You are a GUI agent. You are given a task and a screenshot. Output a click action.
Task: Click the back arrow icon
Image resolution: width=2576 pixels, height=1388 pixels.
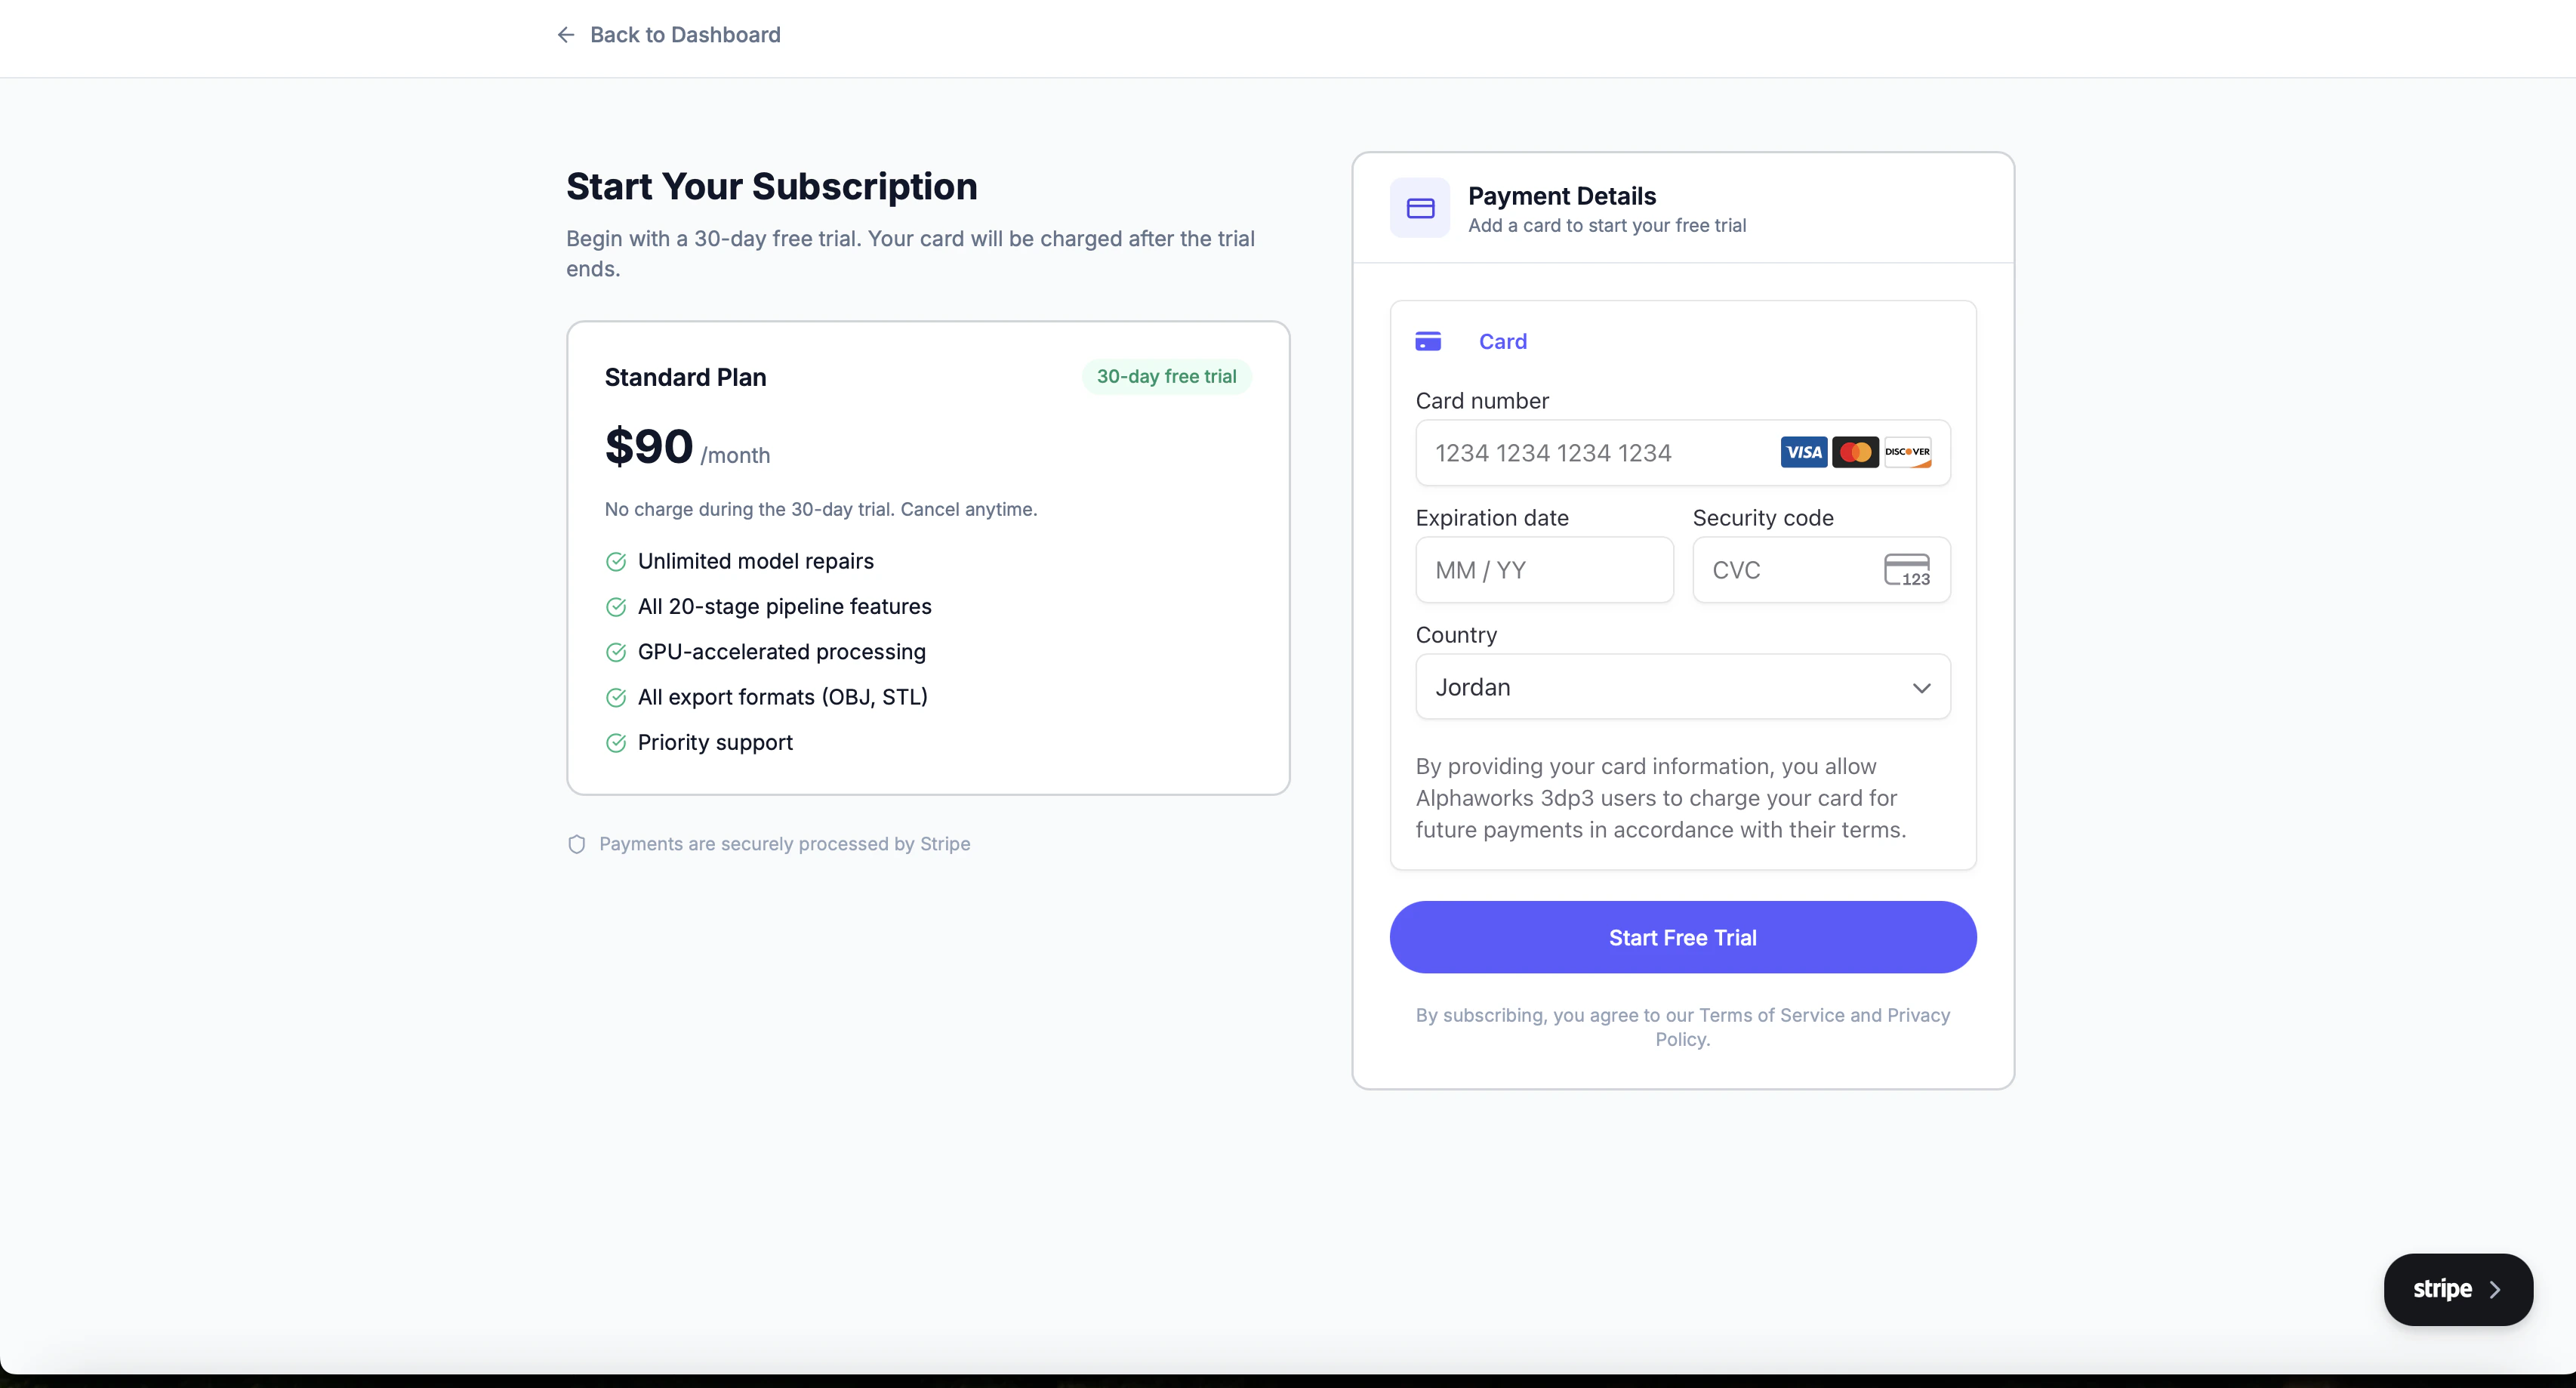click(x=566, y=35)
